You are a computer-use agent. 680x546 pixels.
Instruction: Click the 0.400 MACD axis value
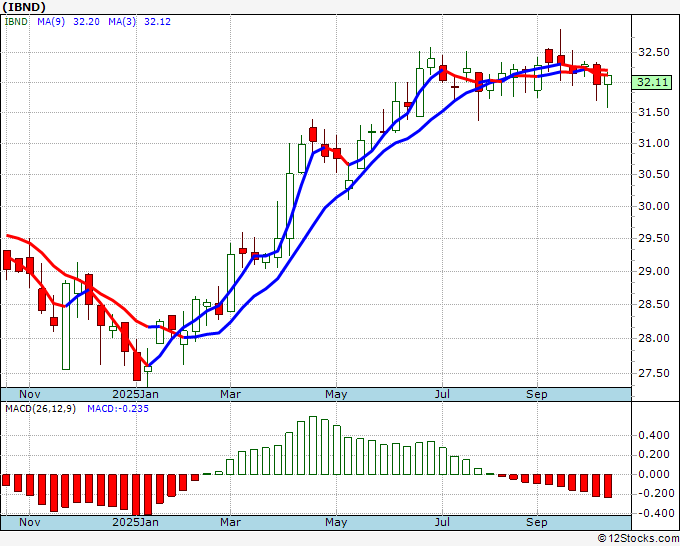point(656,435)
